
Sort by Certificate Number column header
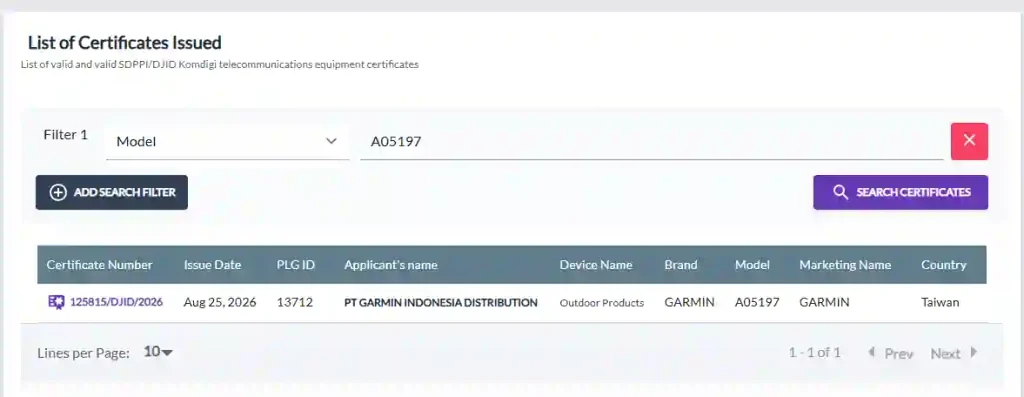tap(99, 265)
